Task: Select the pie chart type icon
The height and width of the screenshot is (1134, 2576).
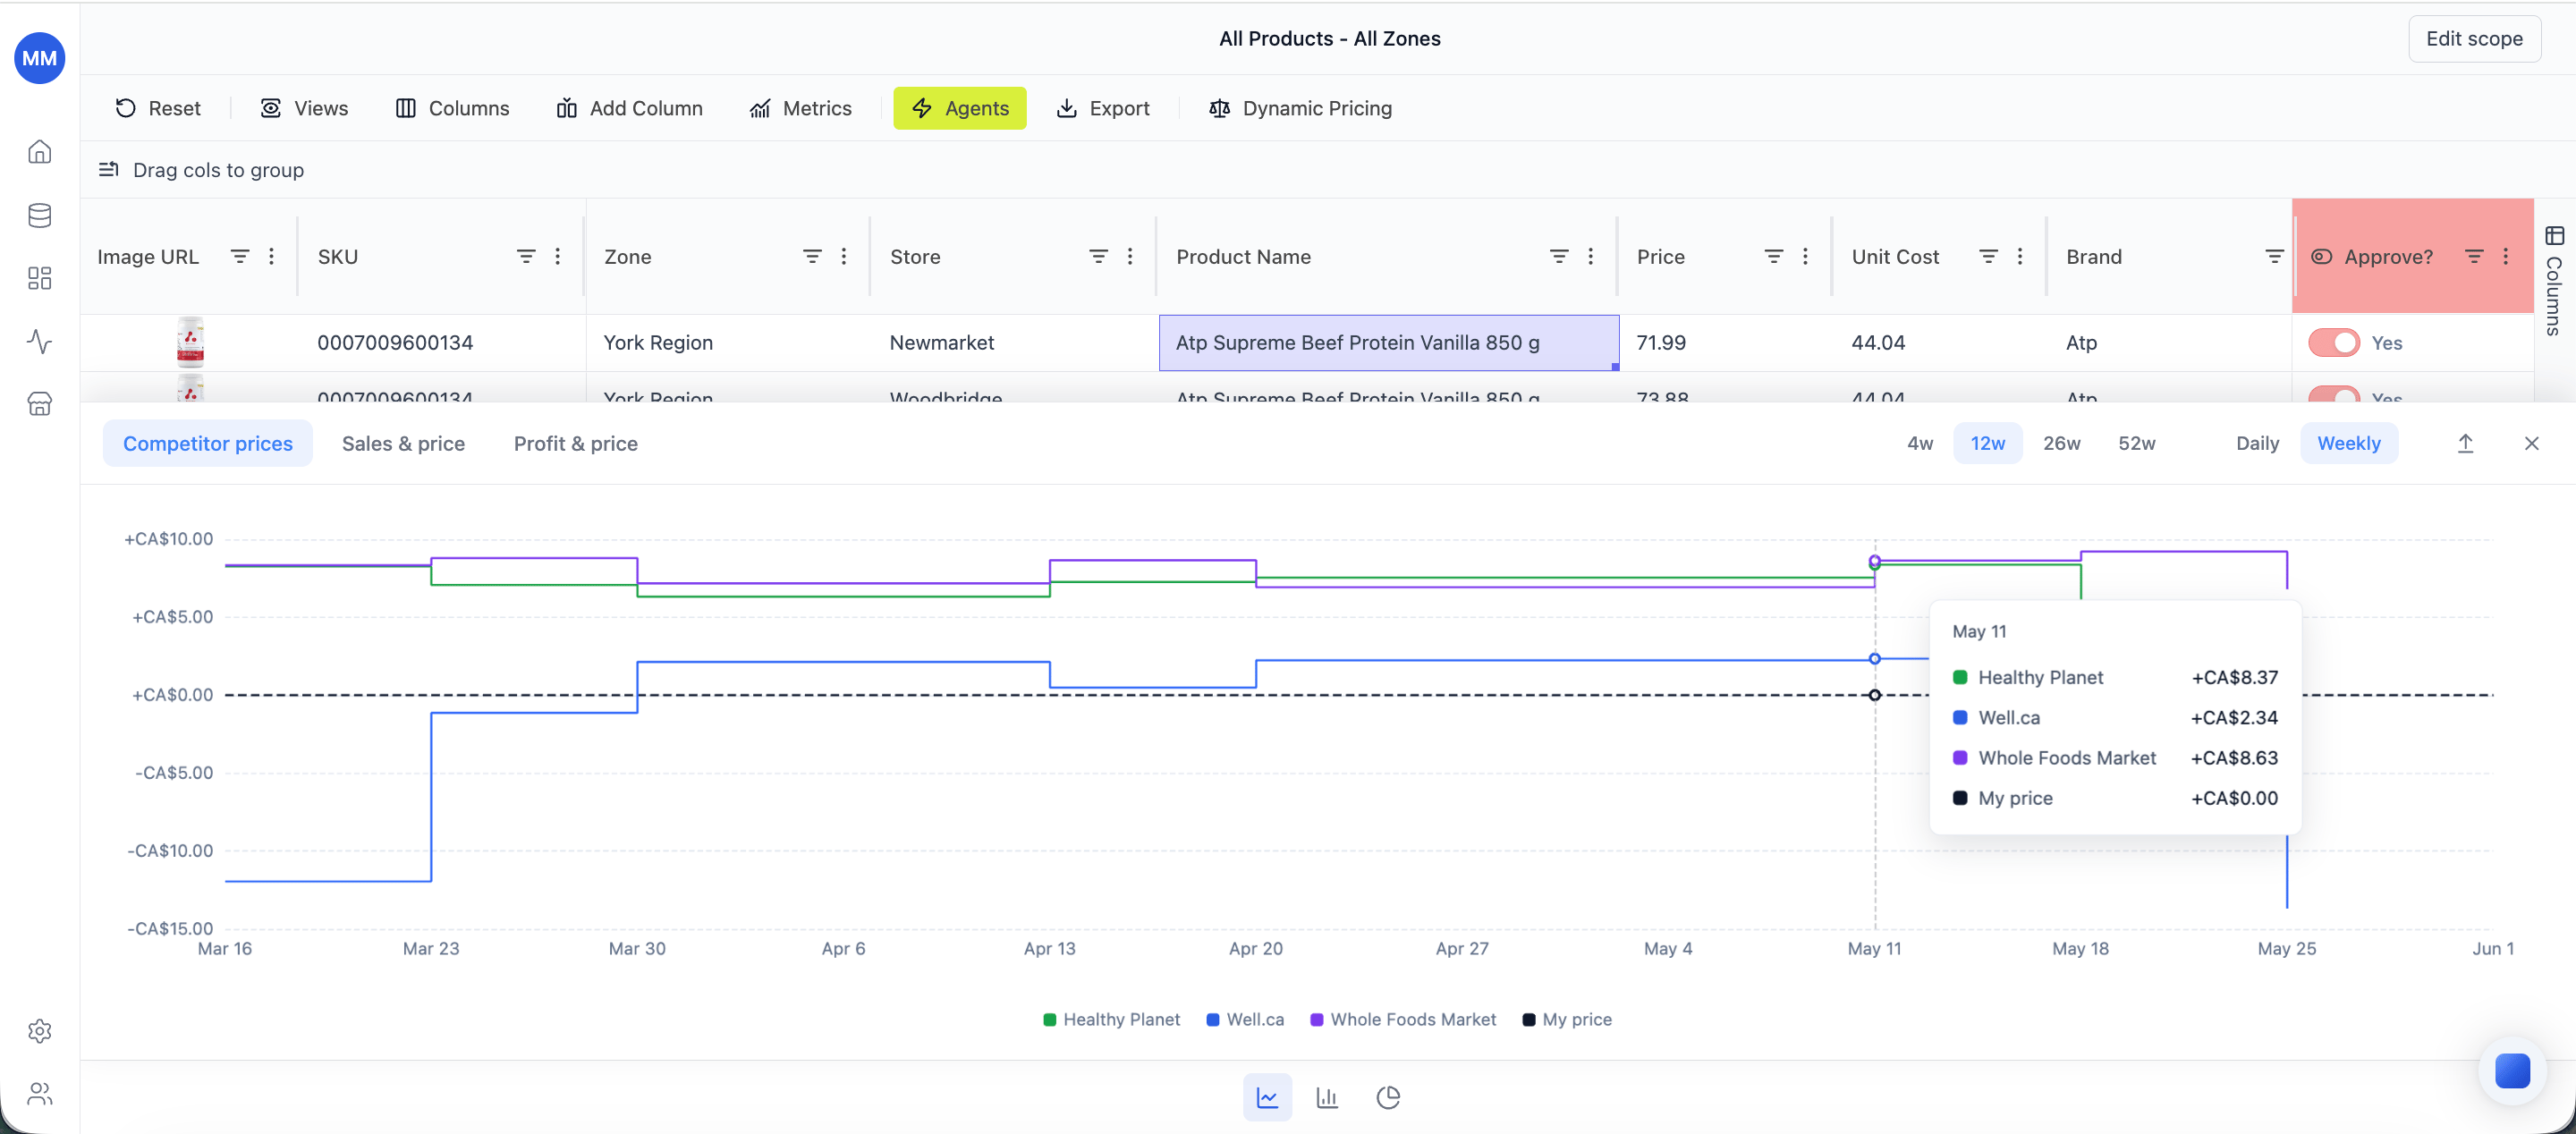Action: [x=1388, y=1097]
